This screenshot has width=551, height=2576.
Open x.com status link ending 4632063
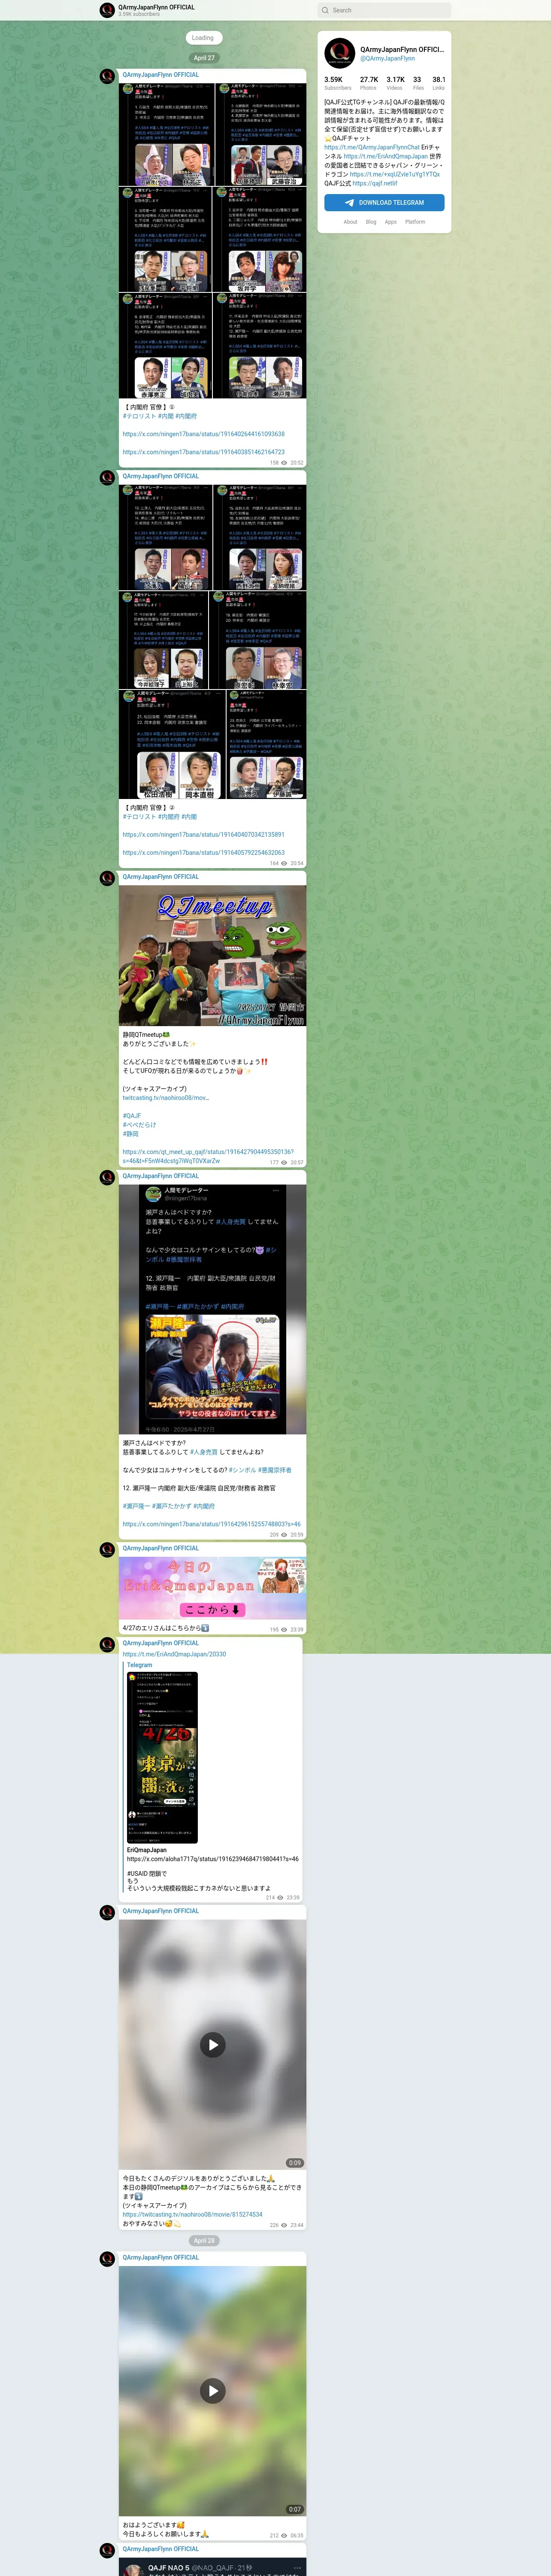click(x=204, y=853)
